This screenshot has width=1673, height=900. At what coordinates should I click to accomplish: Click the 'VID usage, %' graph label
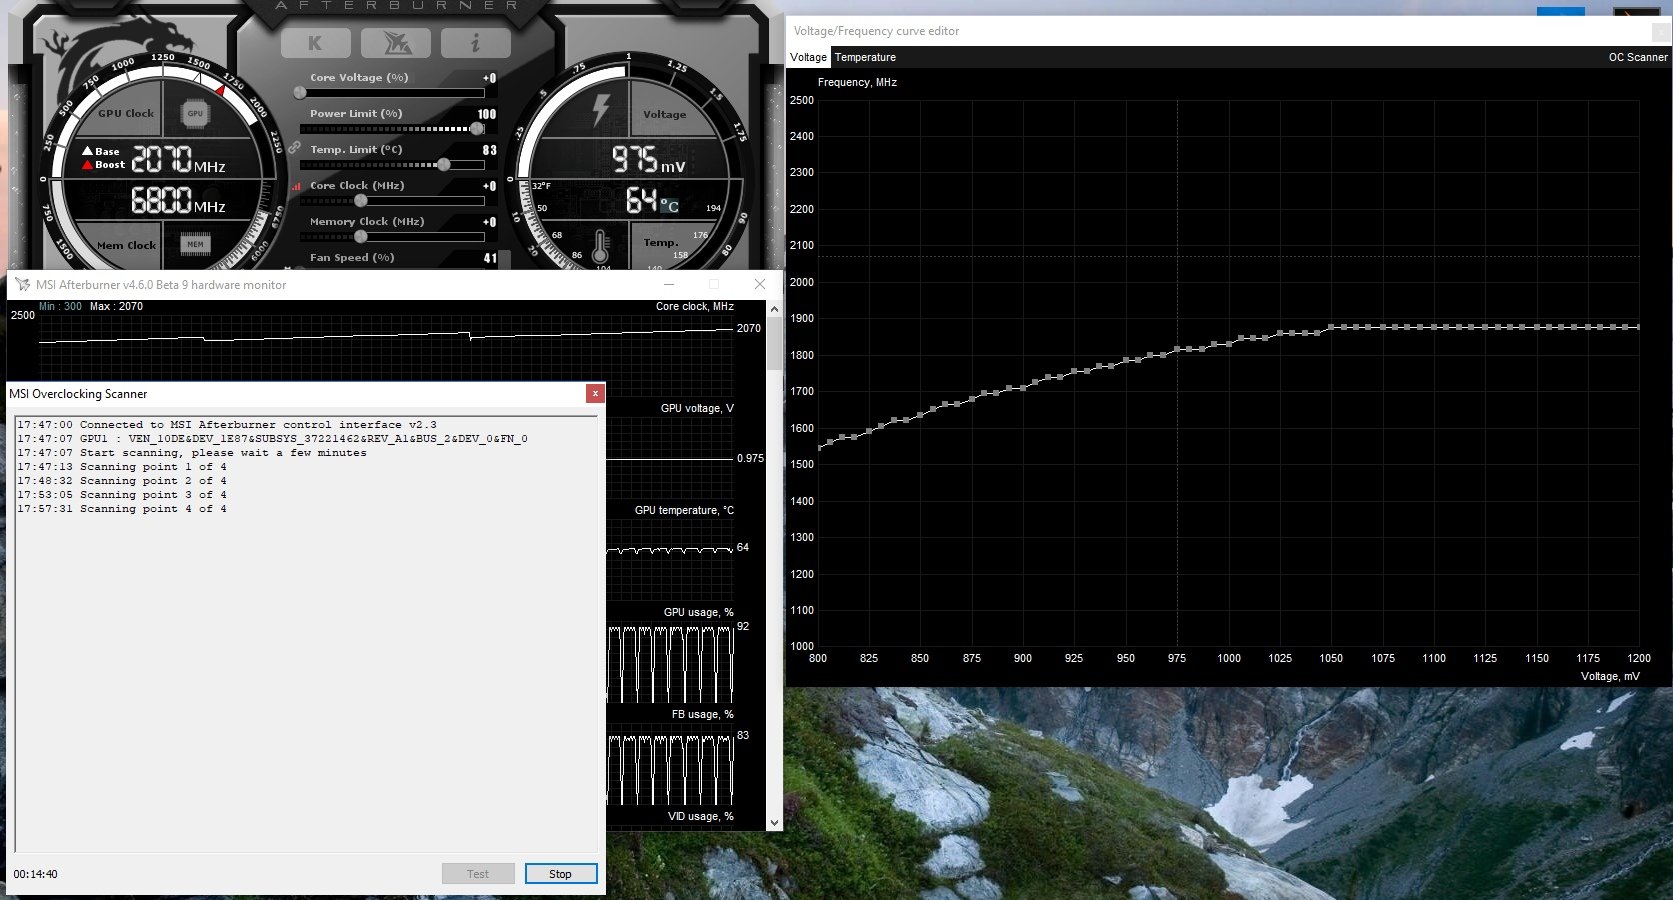click(700, 816)
